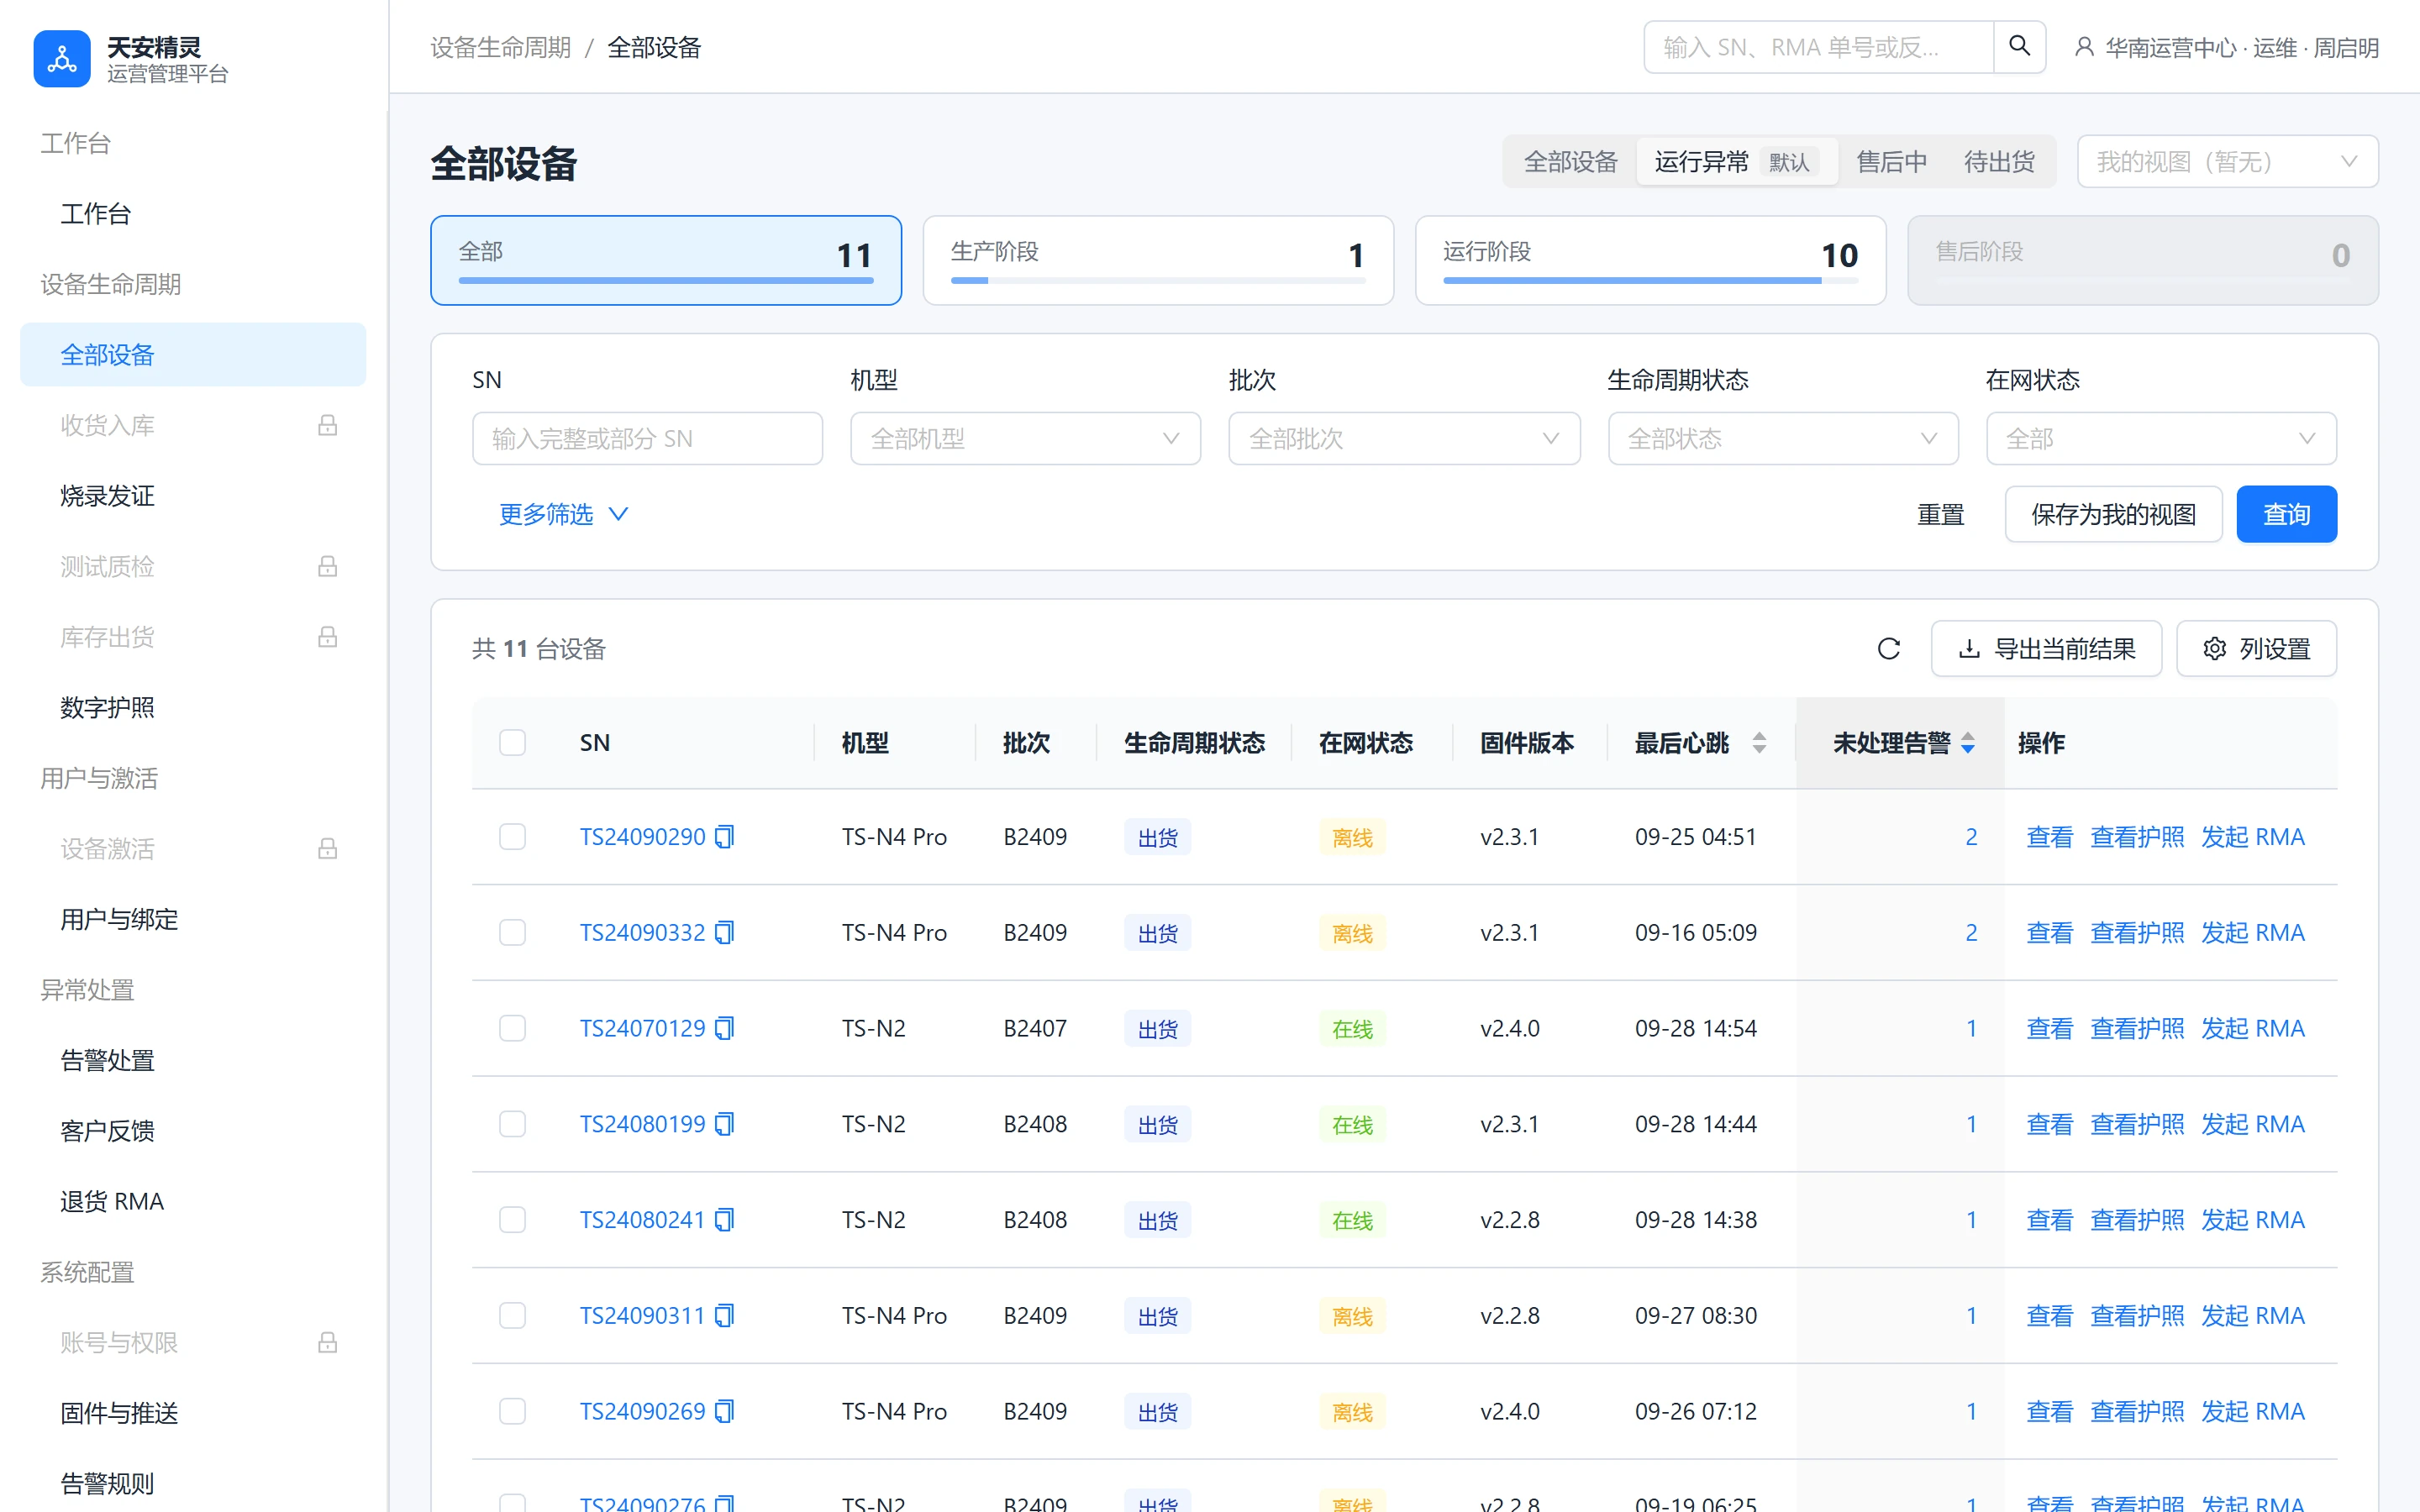Viewport: 2420px width, 1512px height.
Task: Open the 全部状态 lifecycle status dropdown
Action: (x=1782, y=439)
